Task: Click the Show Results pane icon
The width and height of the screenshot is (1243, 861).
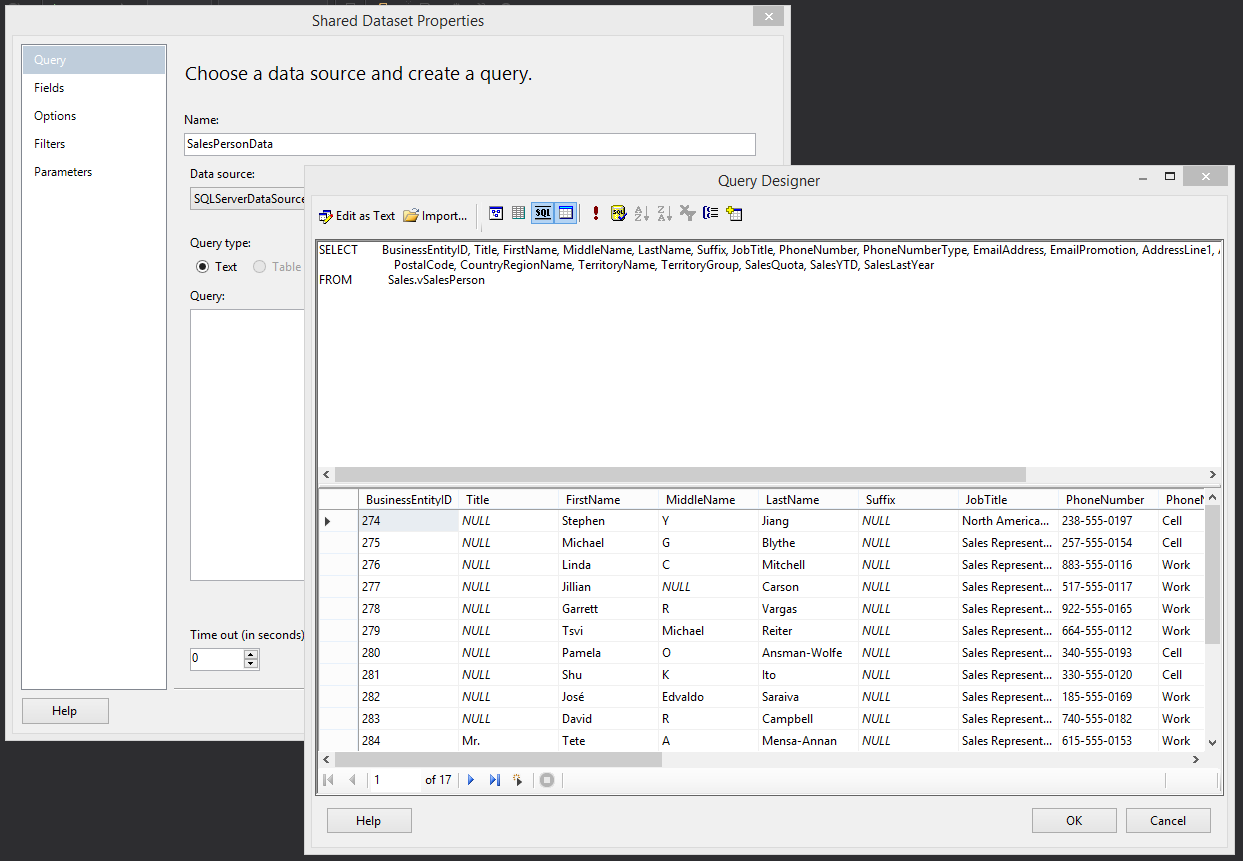Action: (564, 213)
